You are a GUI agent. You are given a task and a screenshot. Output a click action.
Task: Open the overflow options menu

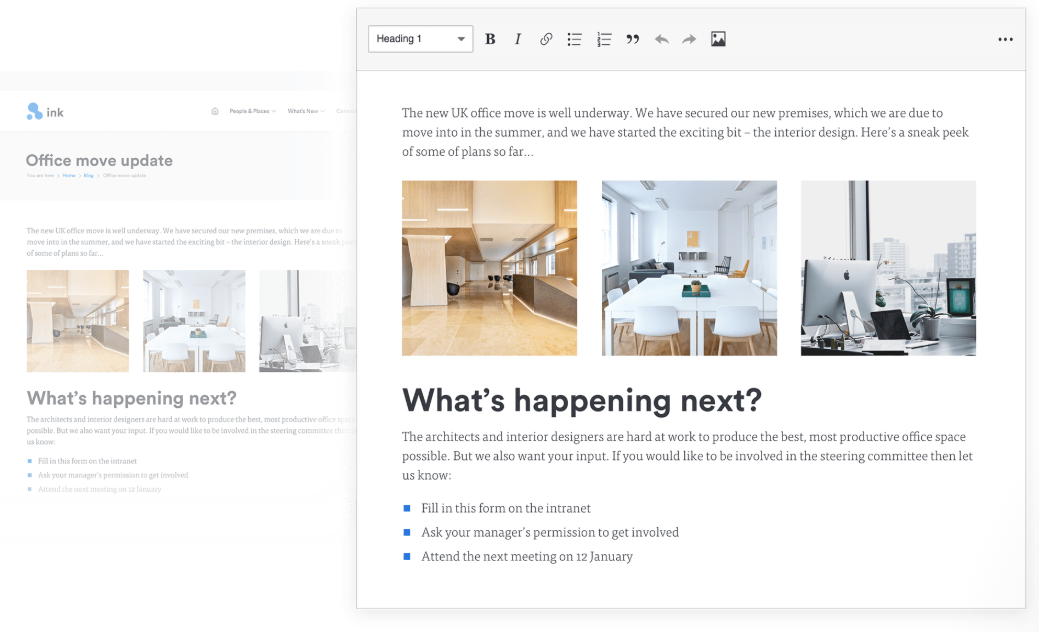pyautogui.click(x=1004, y=39)
